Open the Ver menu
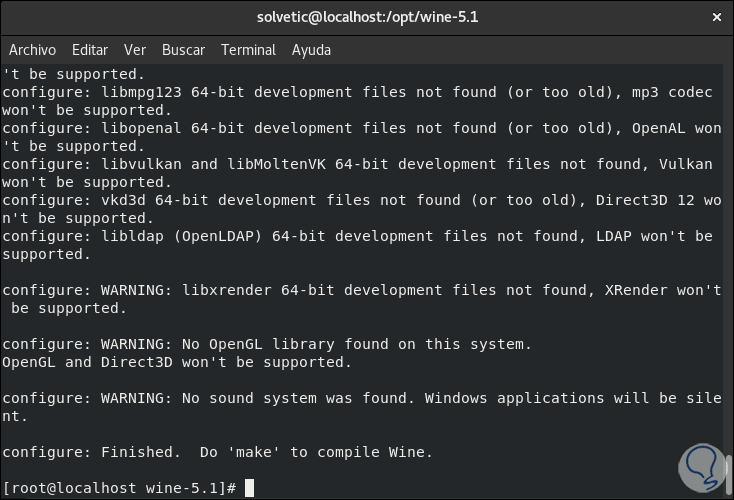Screen dimensions: 734x500 coord(135,50)
